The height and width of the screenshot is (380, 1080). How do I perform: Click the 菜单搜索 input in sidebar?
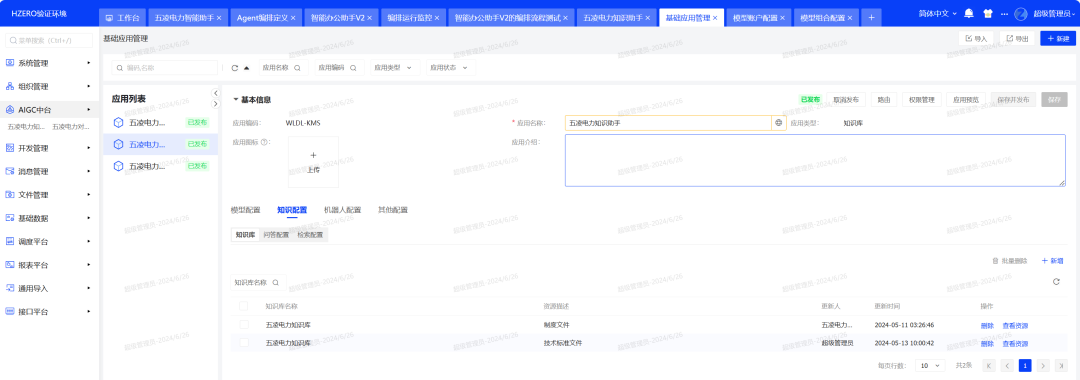click(49, 41)
